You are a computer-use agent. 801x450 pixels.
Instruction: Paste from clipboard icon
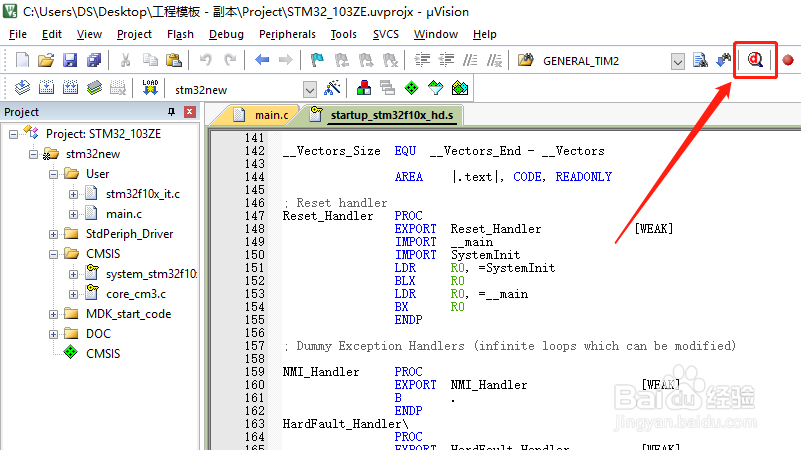coord(174,60)
